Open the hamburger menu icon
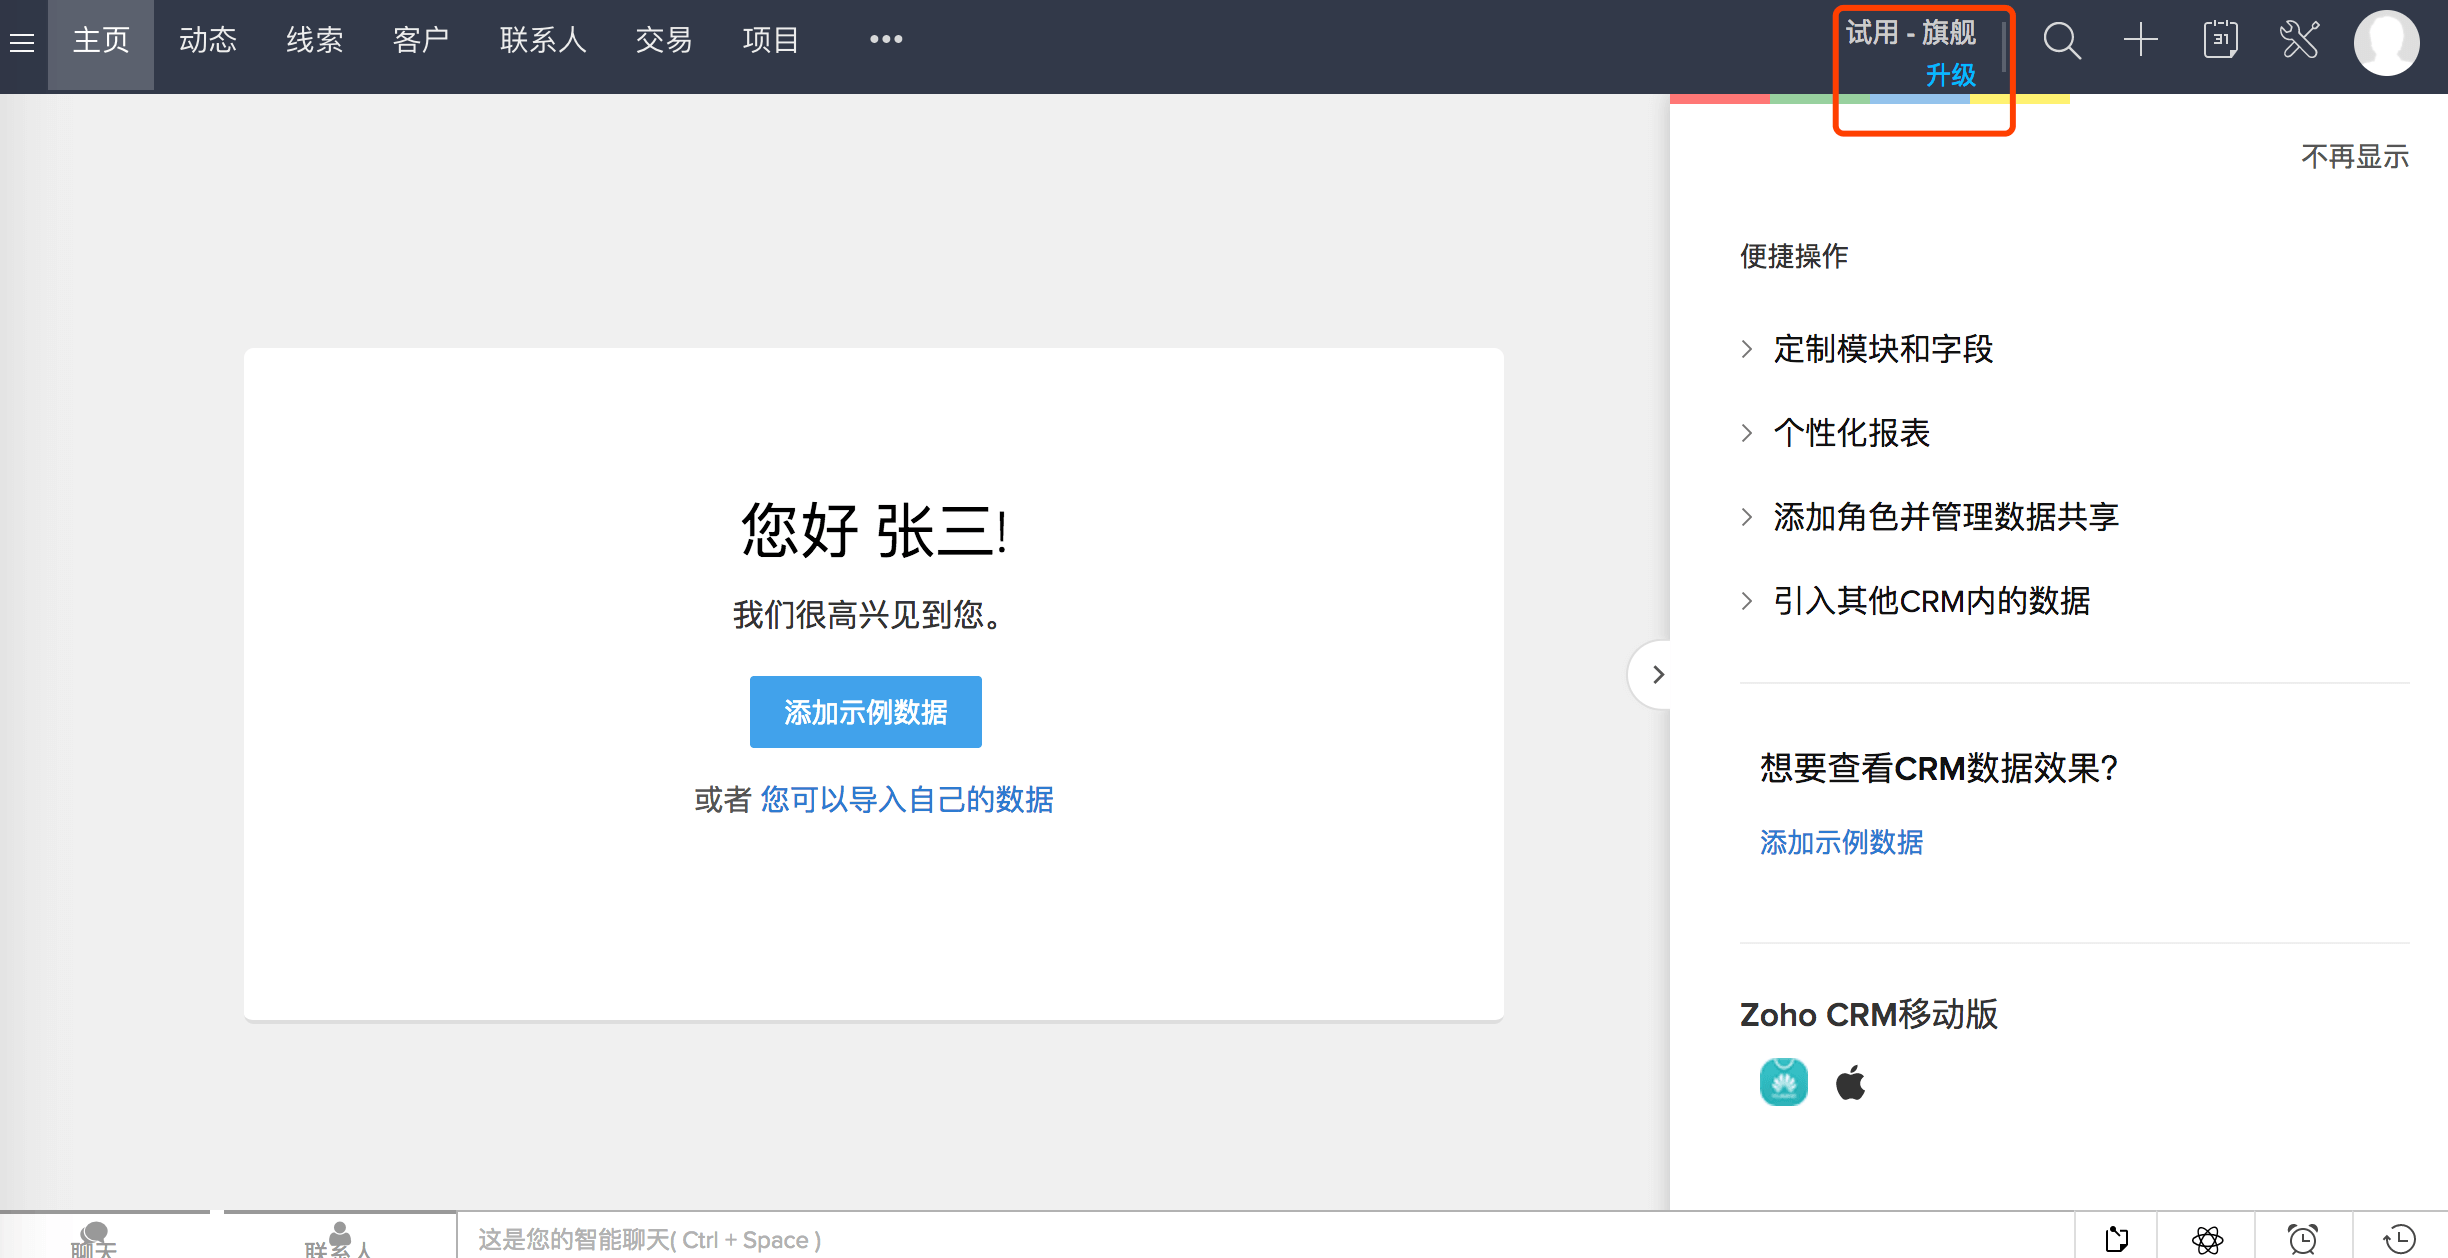 (x=22, y=42)
